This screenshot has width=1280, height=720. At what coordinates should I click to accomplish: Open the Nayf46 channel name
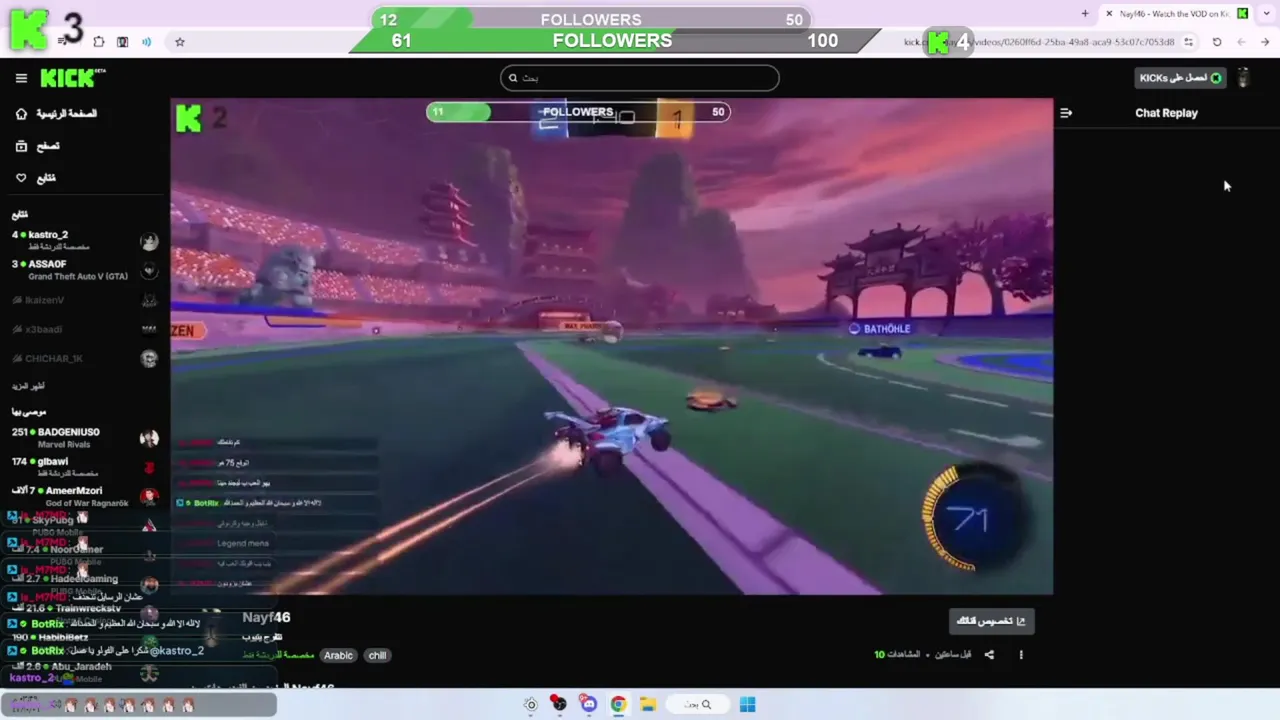[x=266, y=617]
